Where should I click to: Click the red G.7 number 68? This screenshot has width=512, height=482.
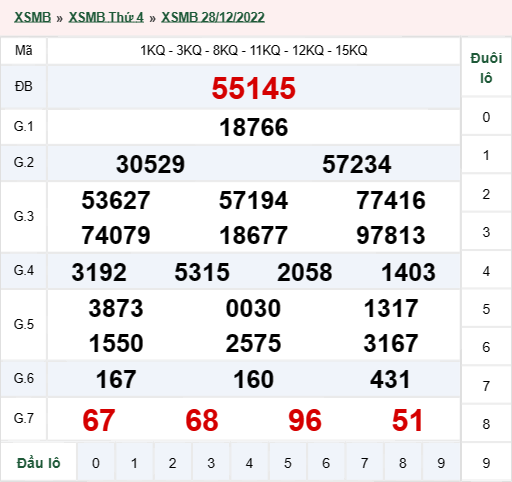point(202,420)
